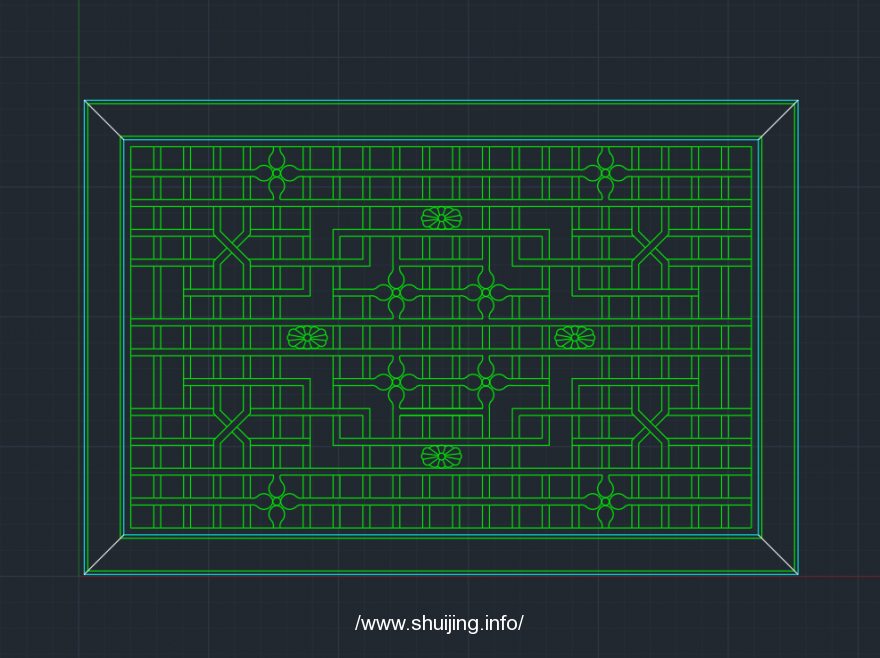
Task: Select the white miter line at top-left corner
Action: (x=104, y=119)
